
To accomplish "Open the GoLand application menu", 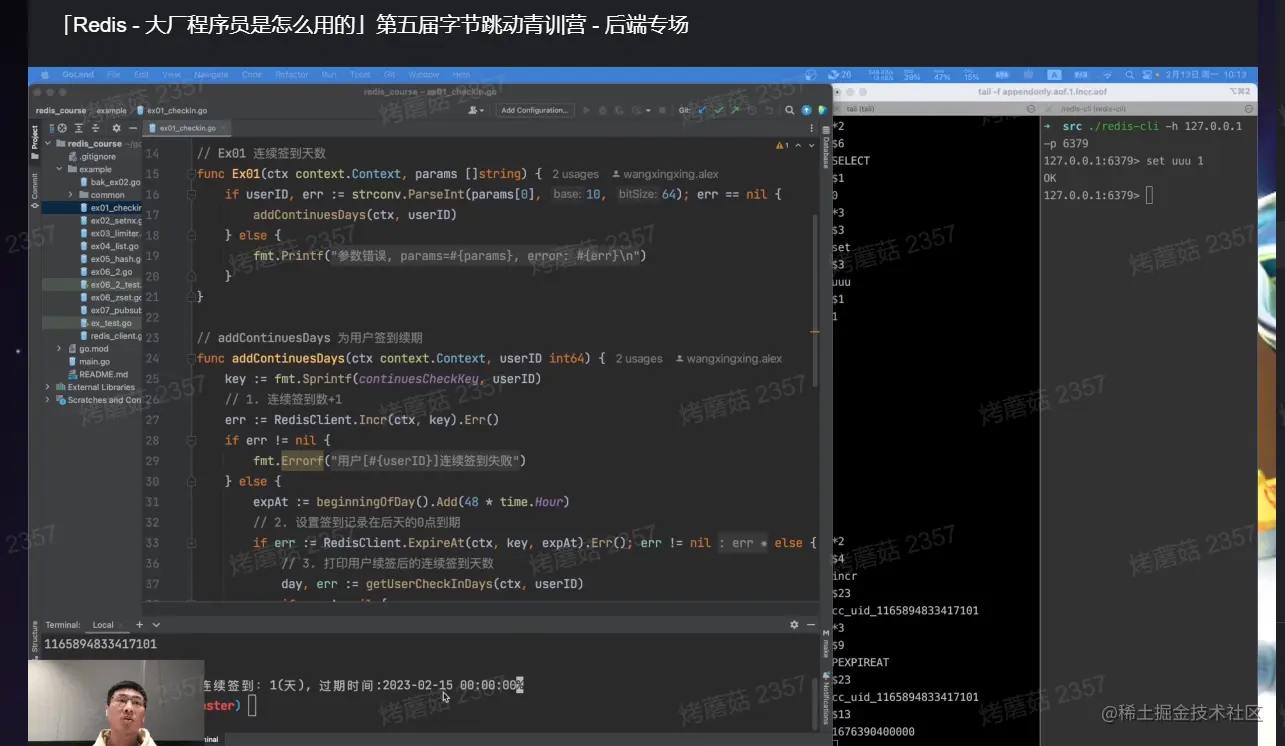I will pyautogui.click(x=78, y=75).
